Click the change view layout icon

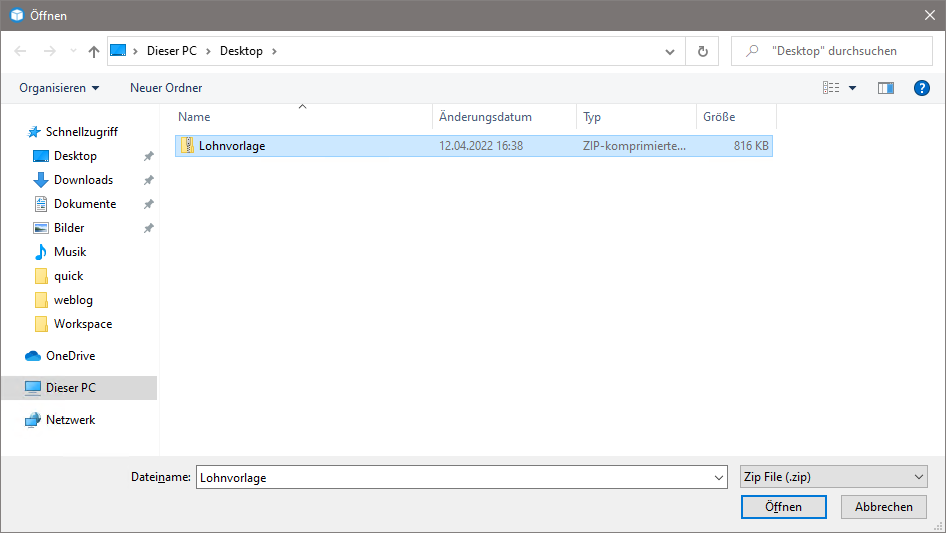tap(831, 88)
